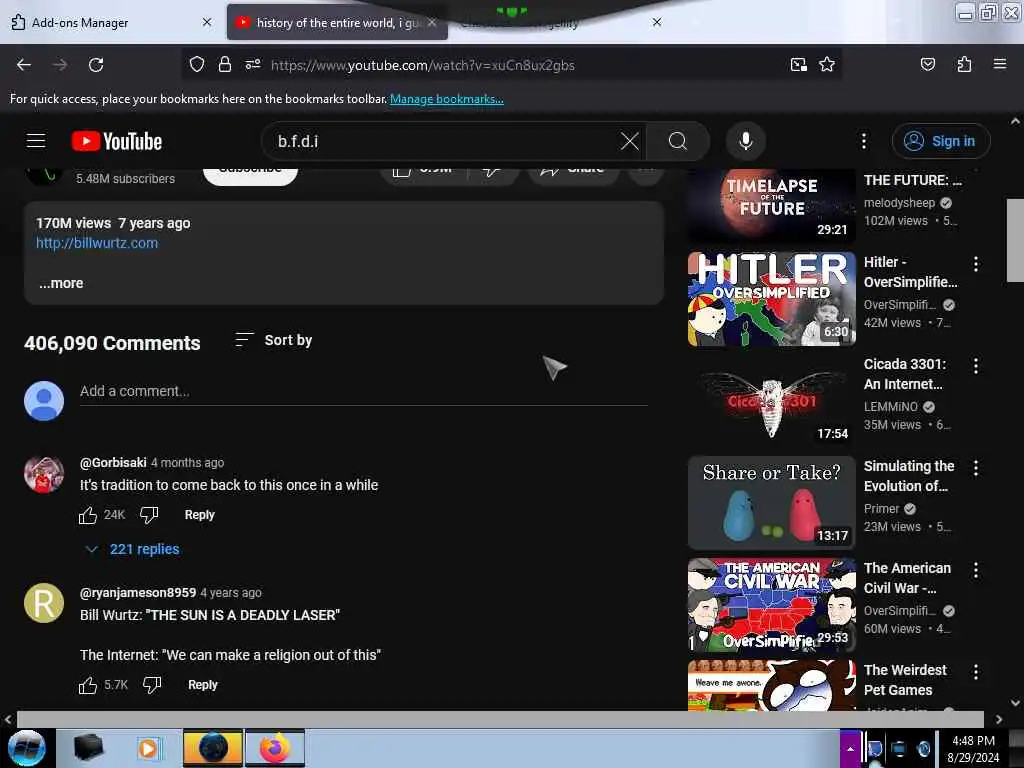Save page to Pocket
The width and height of the screenshot is (1024, 768).
click(927, 64)
